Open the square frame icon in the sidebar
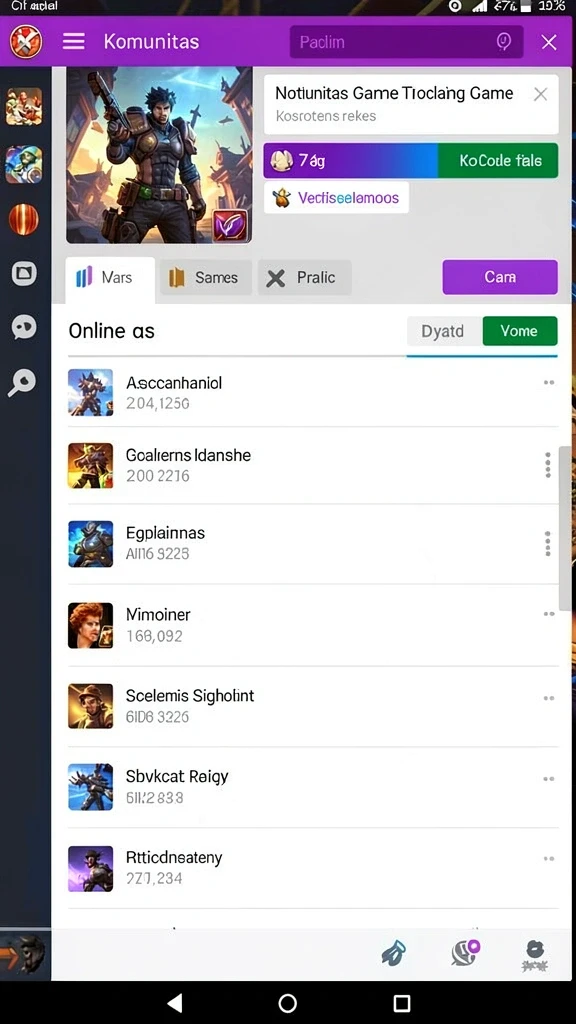The width and height of the screenshot is (576, 1024). click(24, 274)
